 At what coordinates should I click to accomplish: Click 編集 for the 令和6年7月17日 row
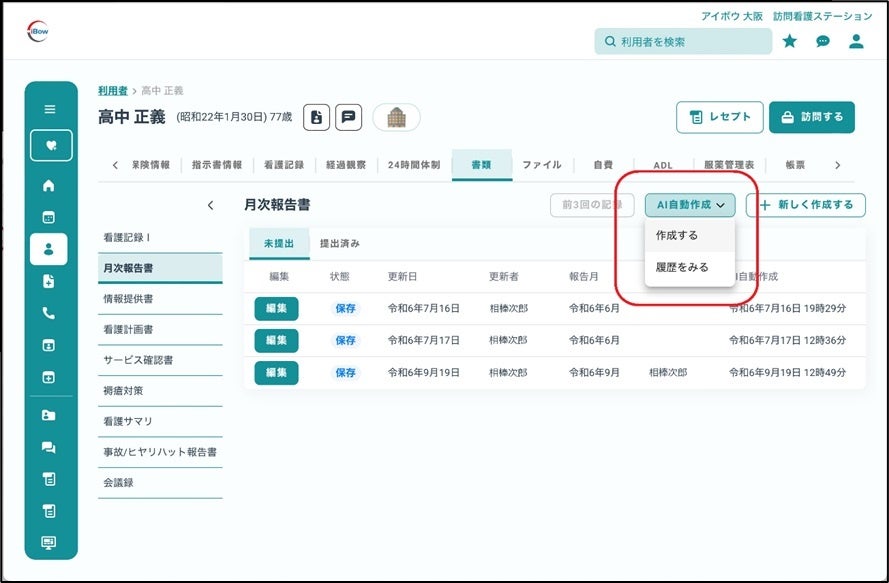pos(276,340)
